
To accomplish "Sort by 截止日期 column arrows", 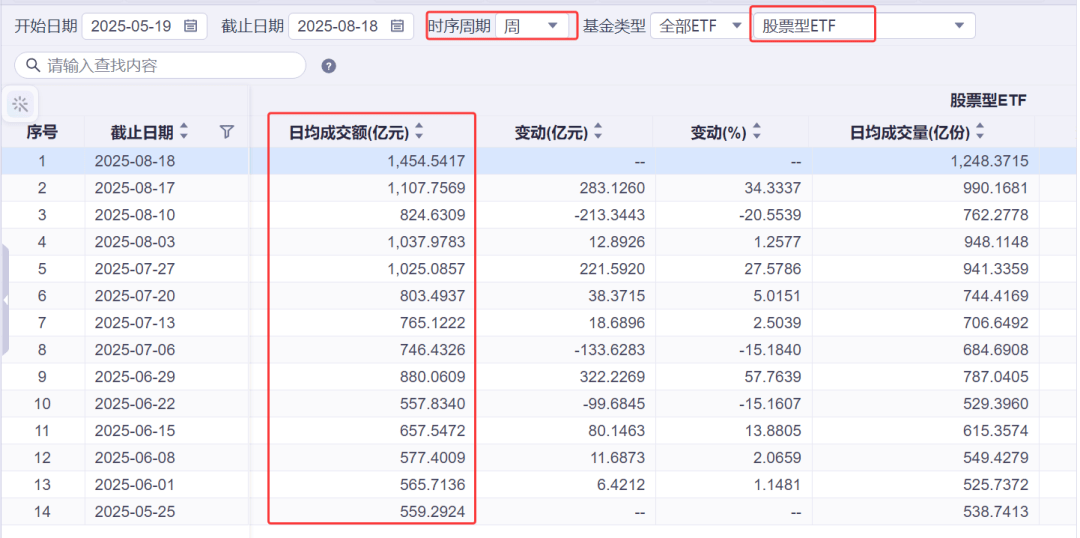I will [x=184, y=132].
